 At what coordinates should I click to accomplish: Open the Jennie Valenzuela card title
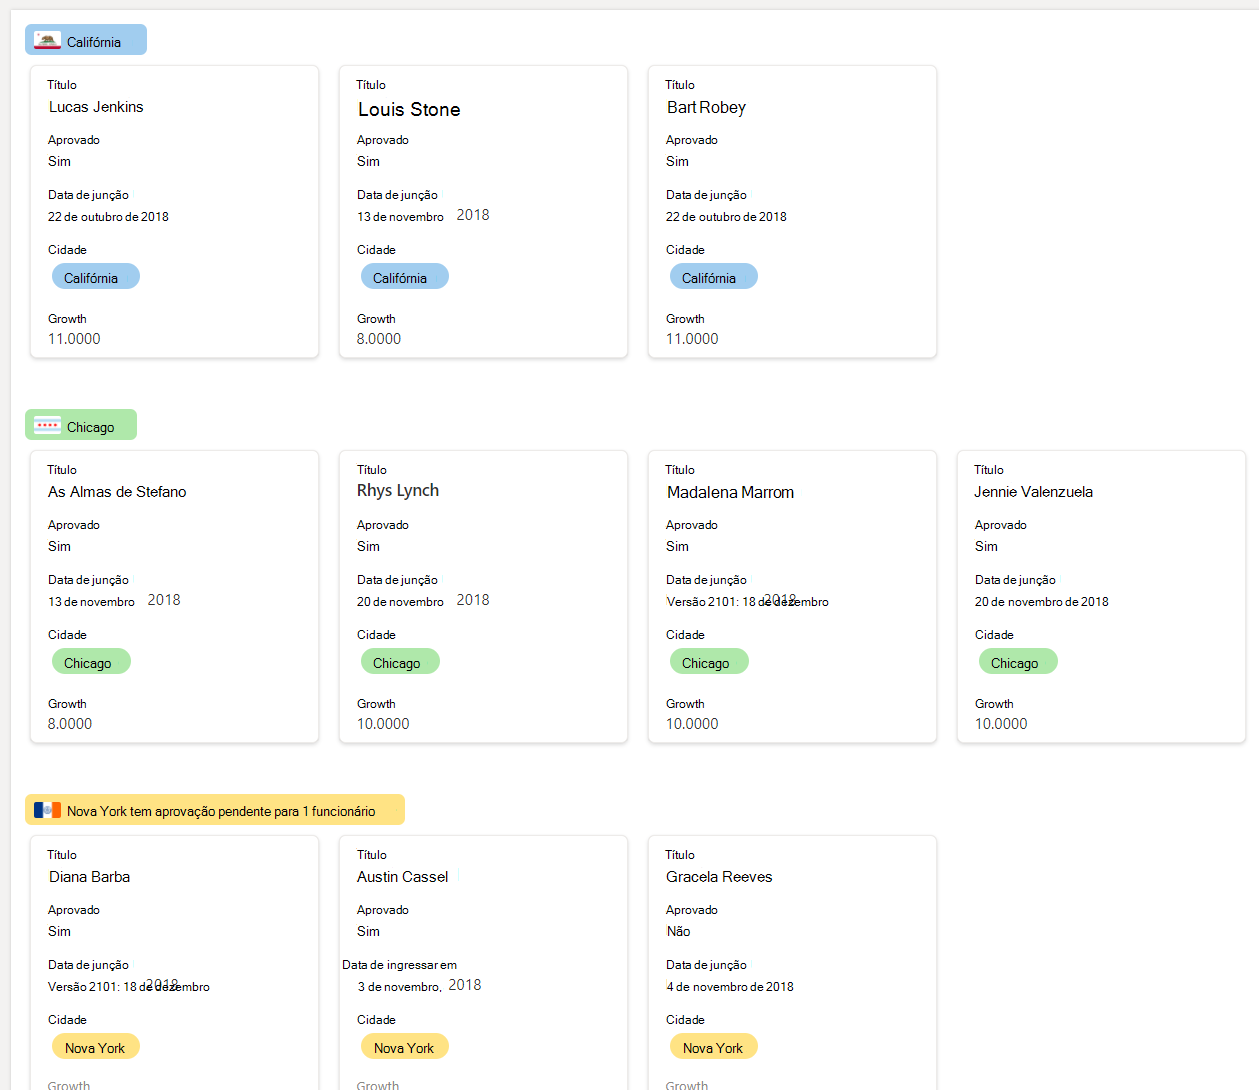point(1033,492)
